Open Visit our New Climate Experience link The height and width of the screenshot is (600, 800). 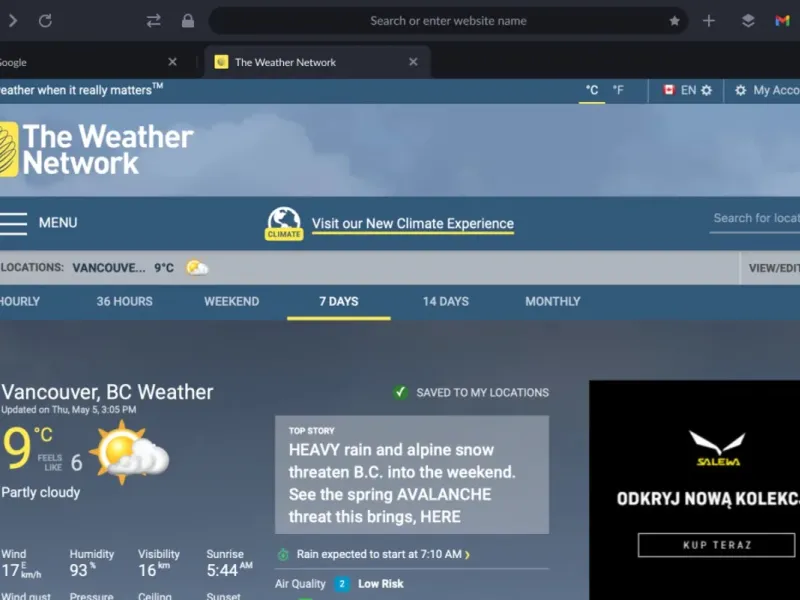pos(413,223)
